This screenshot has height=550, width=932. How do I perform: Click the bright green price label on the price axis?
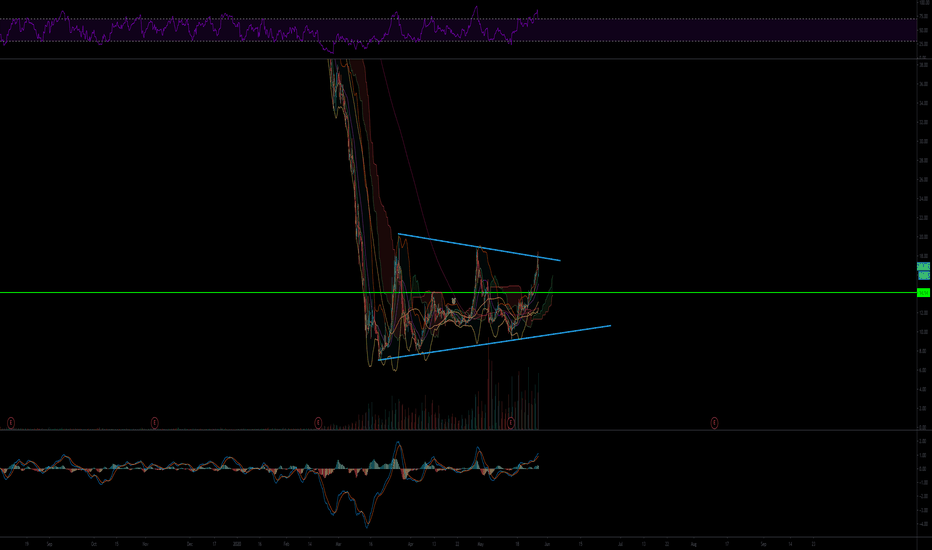[x=924, y=293]
